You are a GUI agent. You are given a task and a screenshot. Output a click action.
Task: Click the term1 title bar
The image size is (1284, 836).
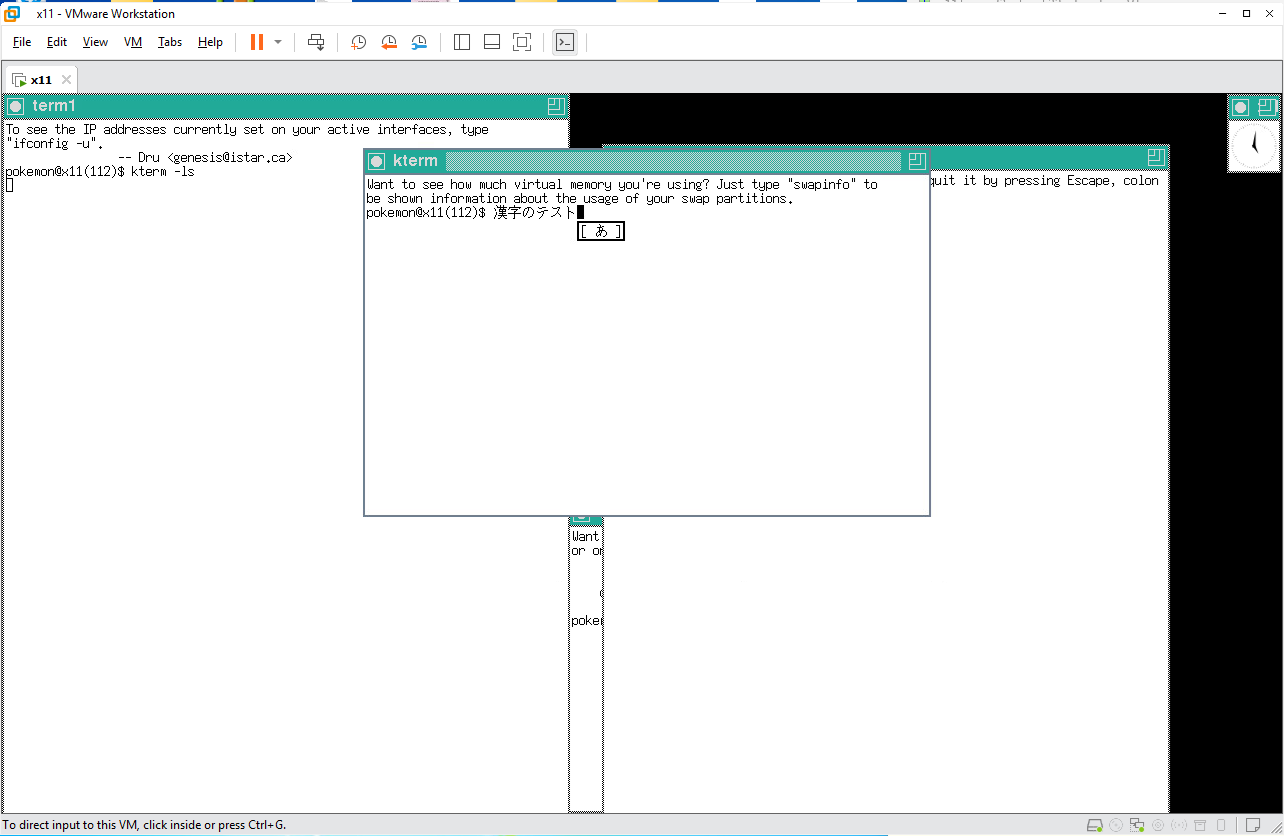pos(285,106)
